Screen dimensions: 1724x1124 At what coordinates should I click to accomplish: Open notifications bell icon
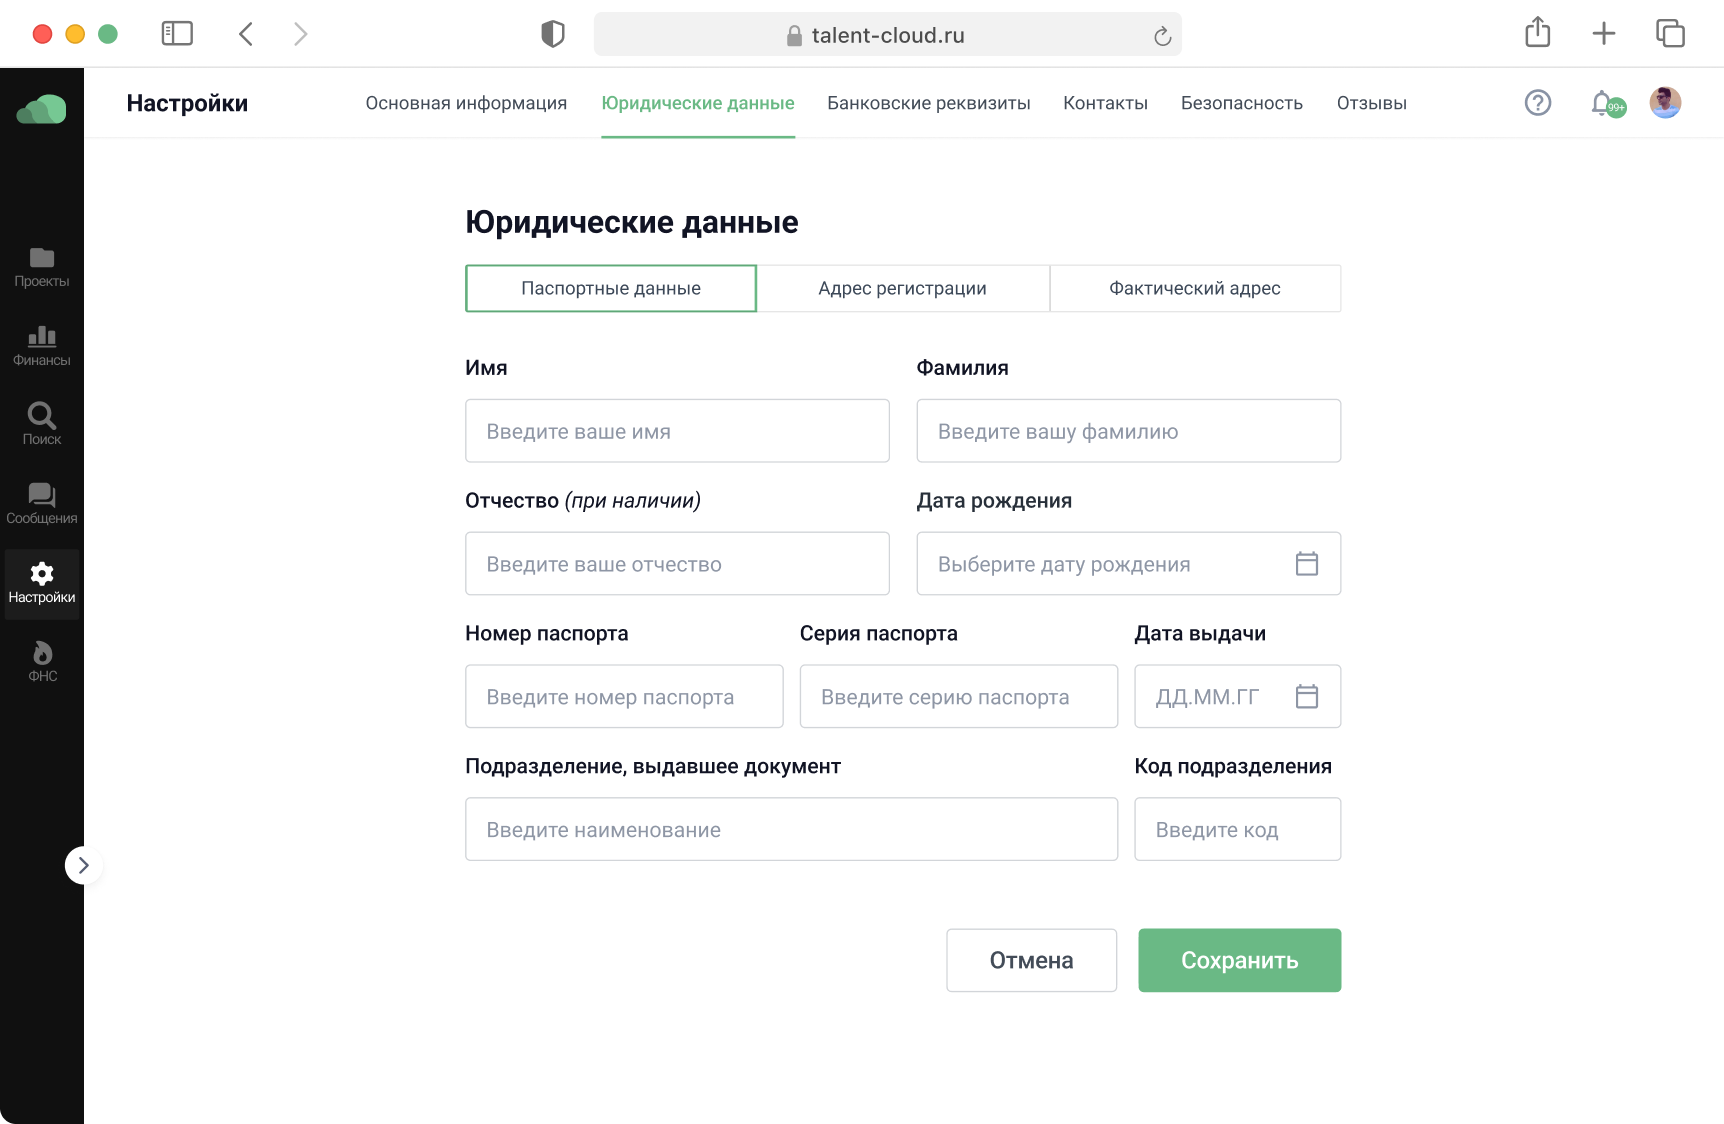click(1603, 103)
